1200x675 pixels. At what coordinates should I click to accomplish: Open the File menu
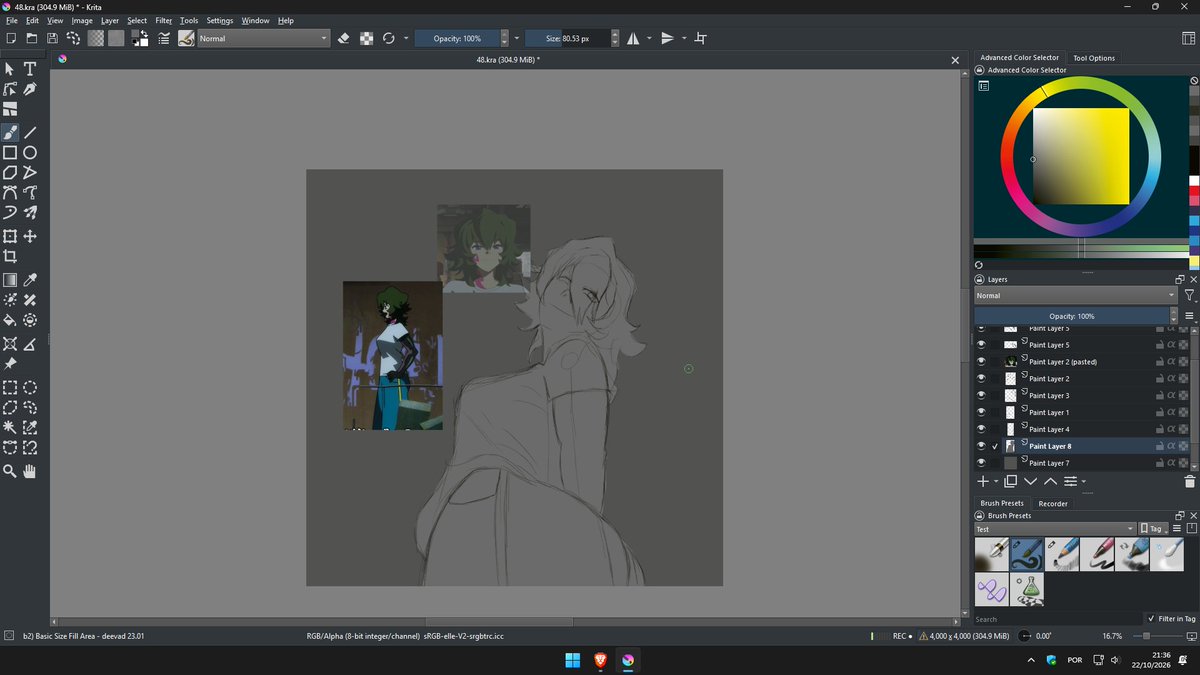click(x=12, y=20)
